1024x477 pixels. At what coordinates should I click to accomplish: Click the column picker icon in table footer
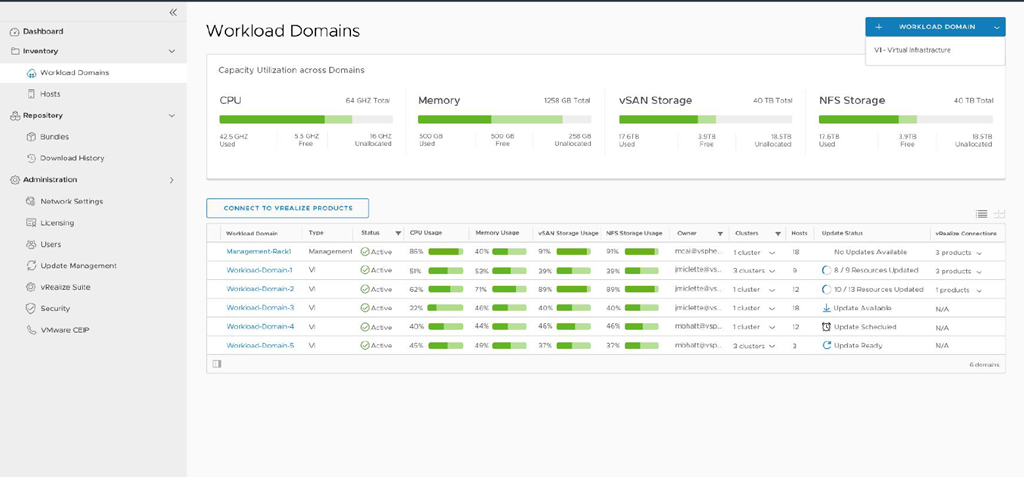(217, 364)
